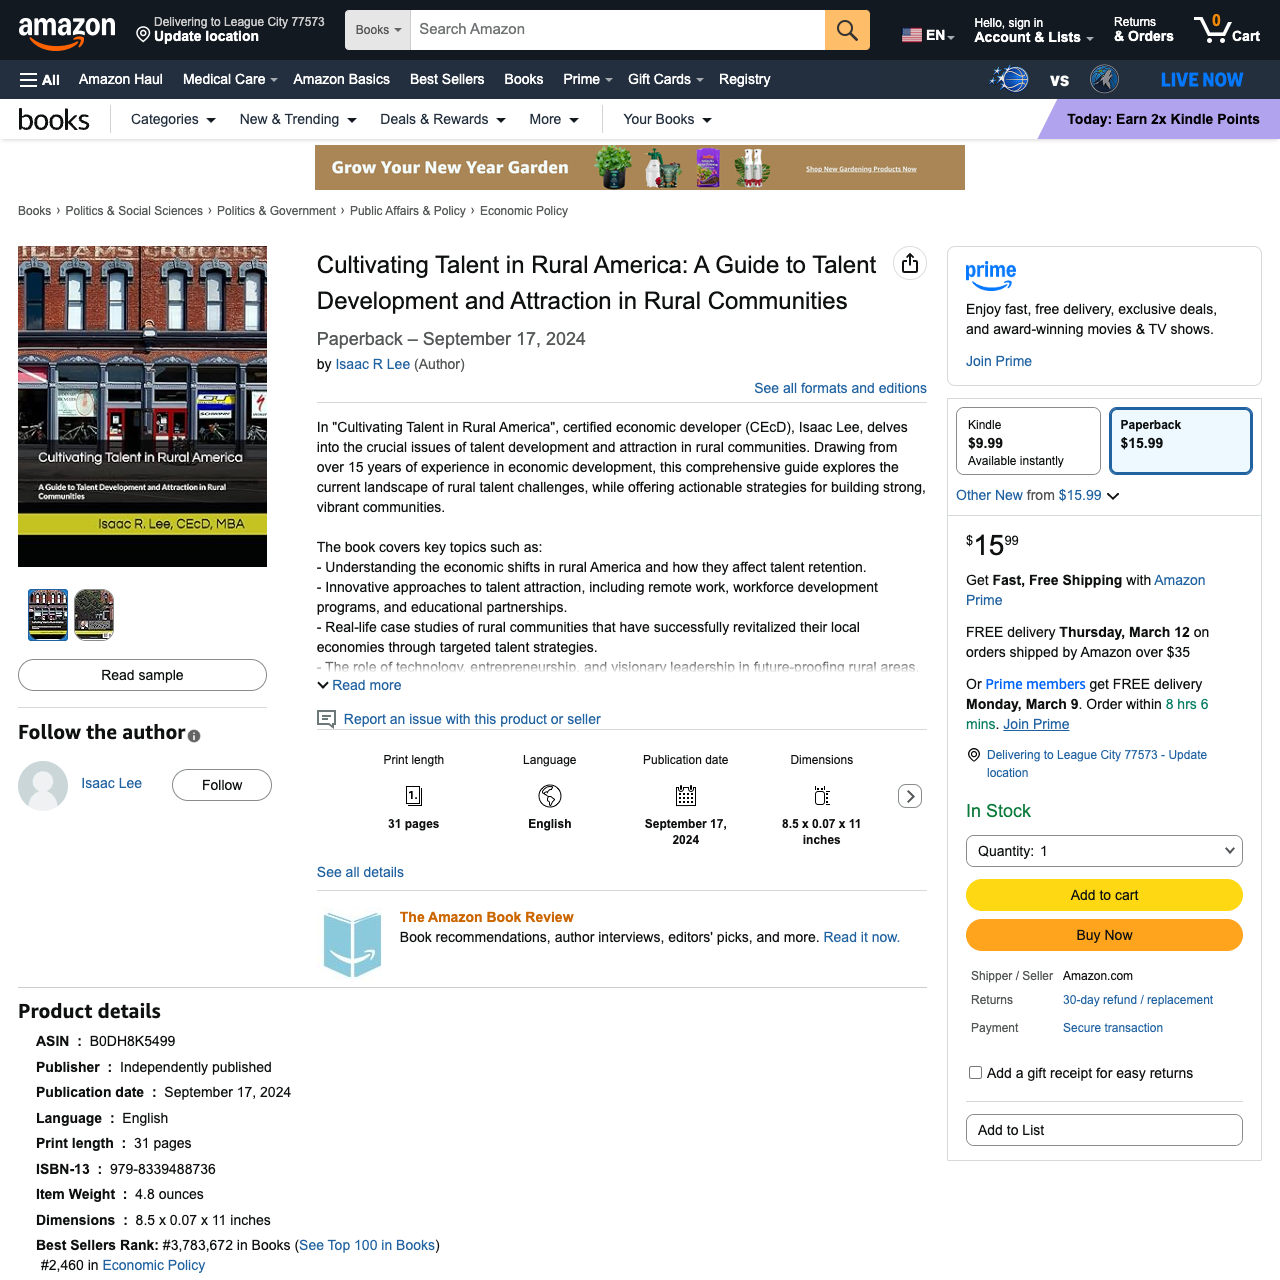Click the search magnifier icon
The height and width of the screenshot is (1280, 1280).
(x=846, y=30)
